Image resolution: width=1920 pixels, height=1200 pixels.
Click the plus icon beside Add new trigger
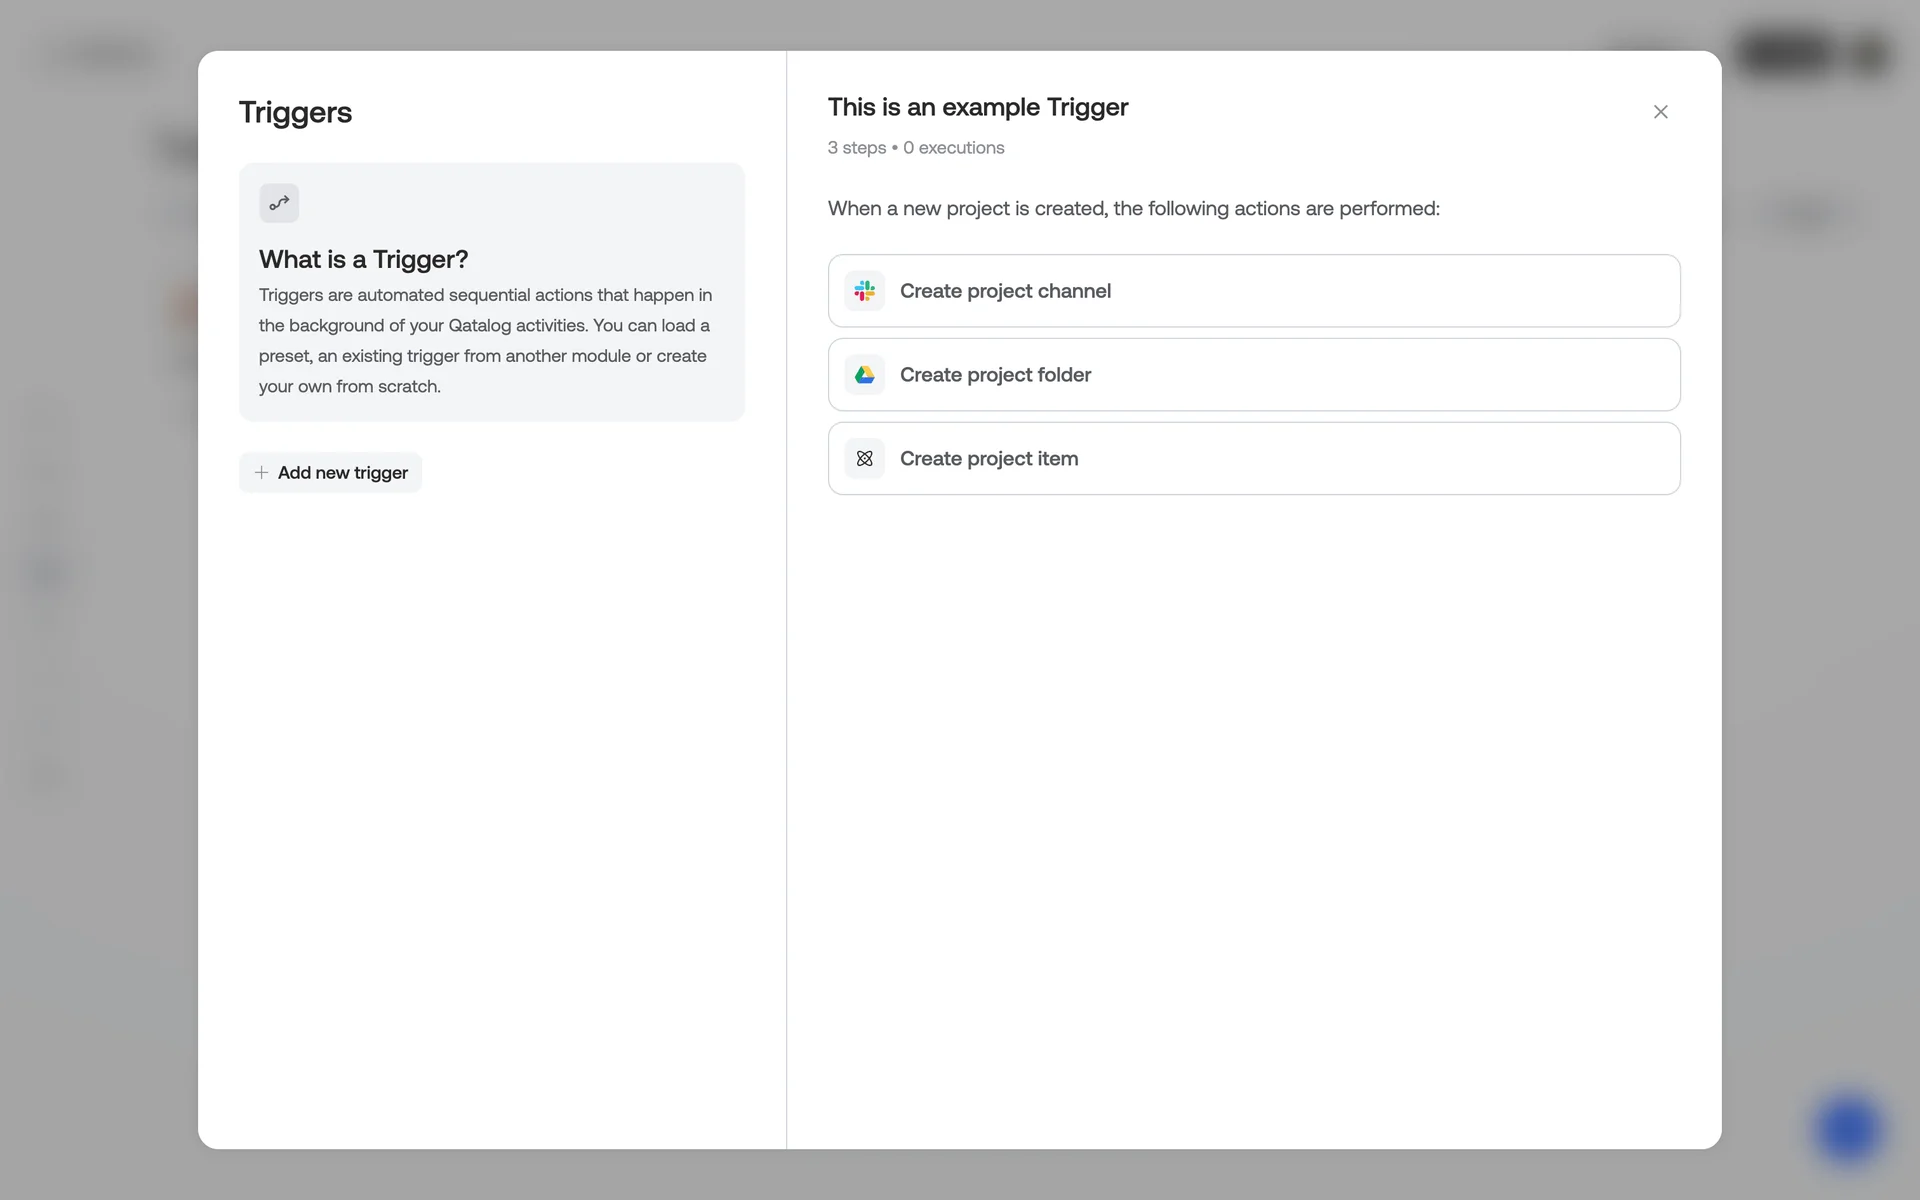point(261,472)
